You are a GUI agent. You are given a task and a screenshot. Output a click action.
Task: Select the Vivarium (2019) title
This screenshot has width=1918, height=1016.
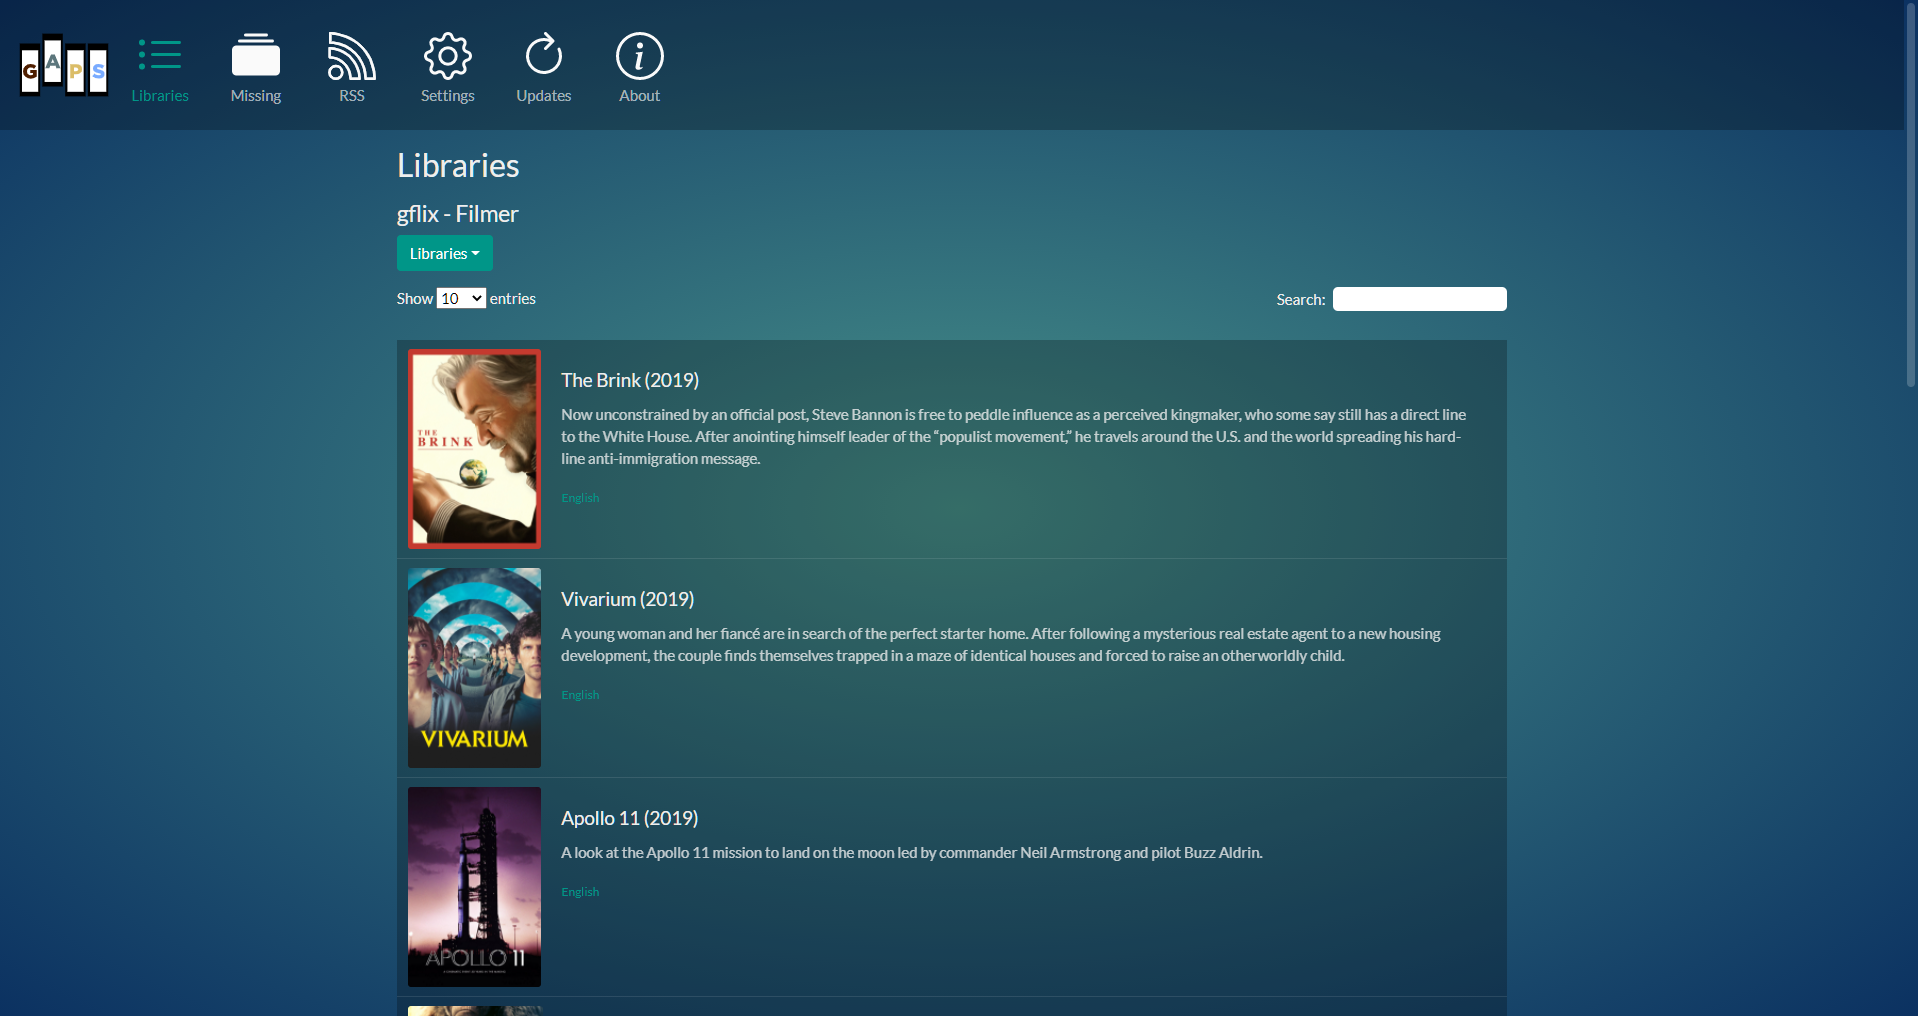627,599
